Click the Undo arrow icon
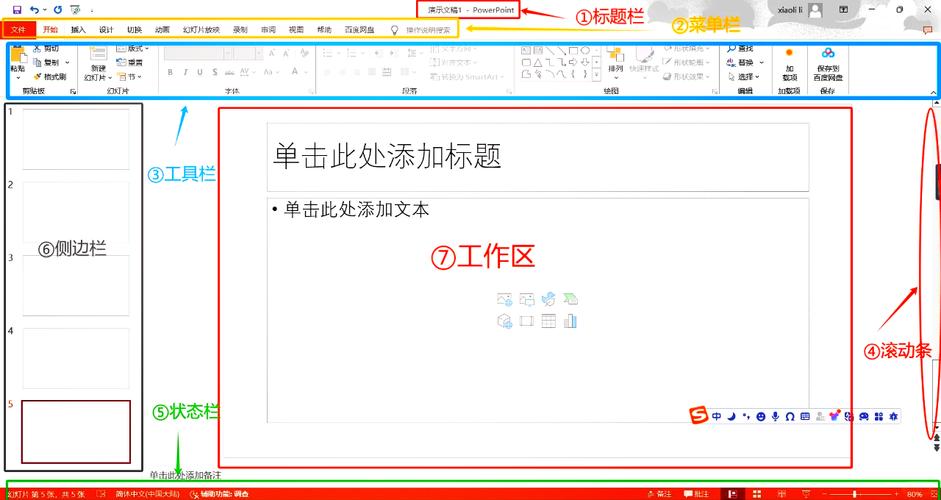Viewport: 941px width, 500px height. coord(35,10)
